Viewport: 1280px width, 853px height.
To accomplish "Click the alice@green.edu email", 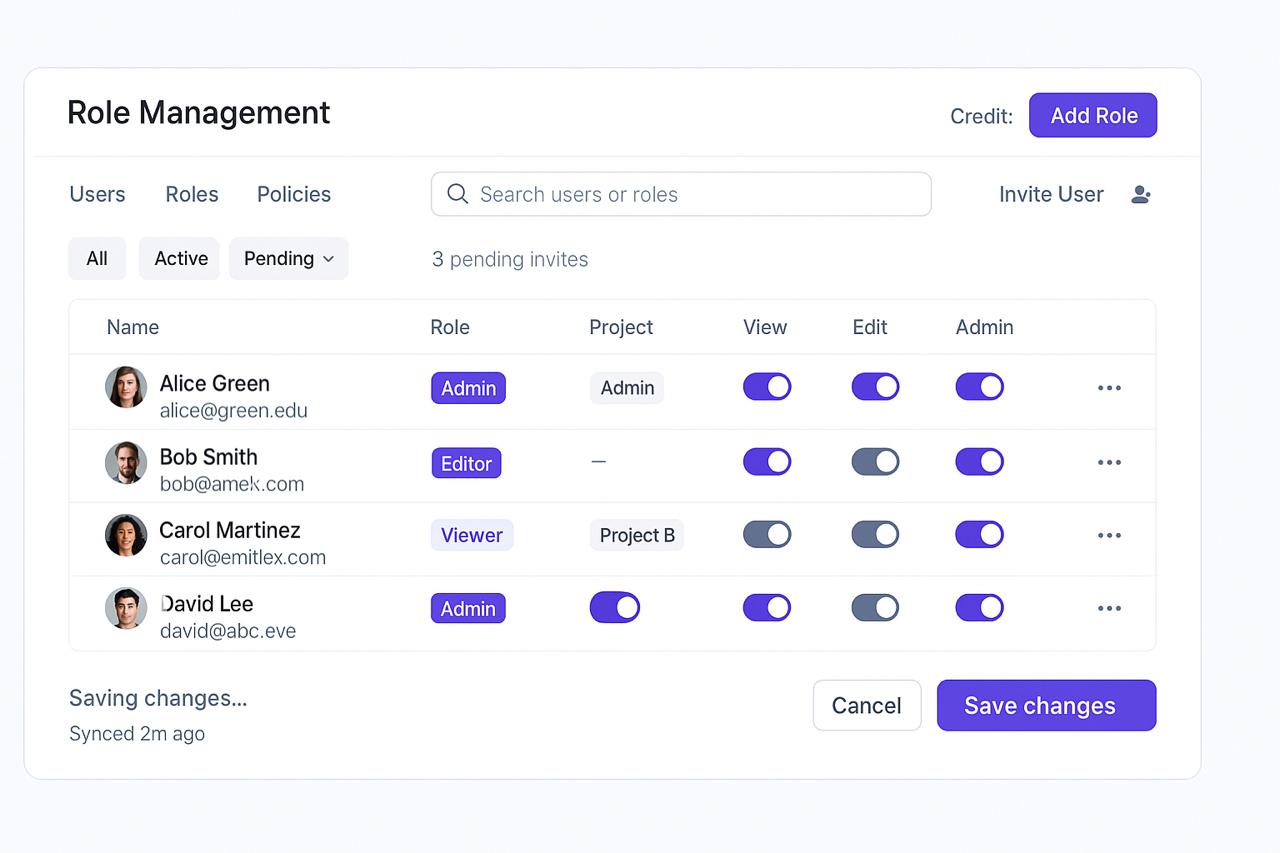I will 234,410.
